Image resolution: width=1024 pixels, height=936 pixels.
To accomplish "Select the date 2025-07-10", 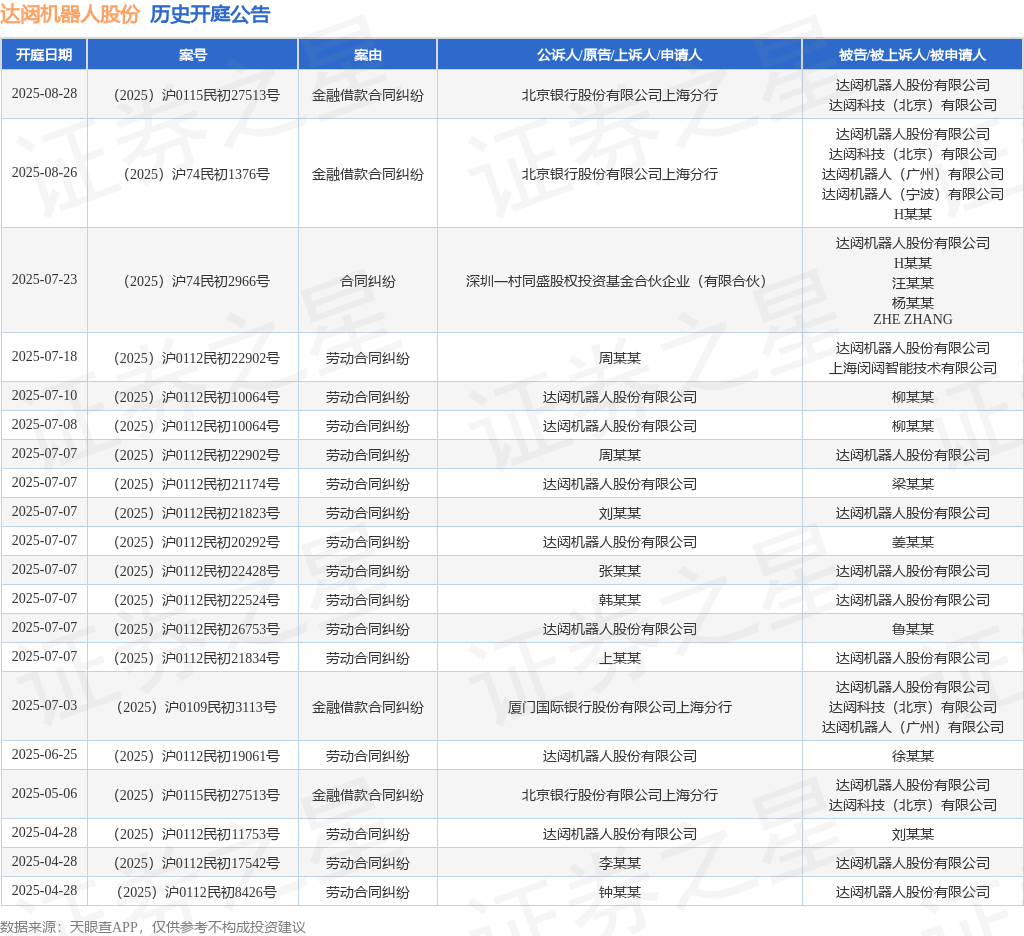I will [x=44, y=396].
